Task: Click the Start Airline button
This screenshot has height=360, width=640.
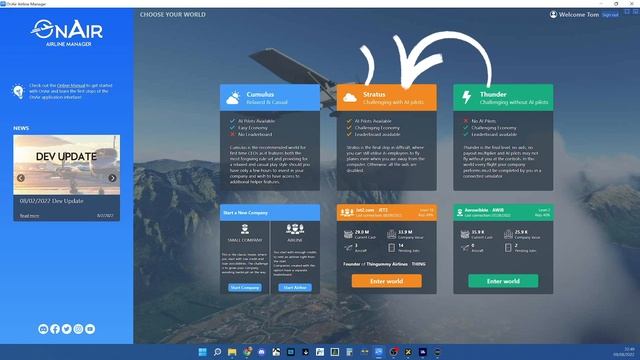Action: point(295,287)
